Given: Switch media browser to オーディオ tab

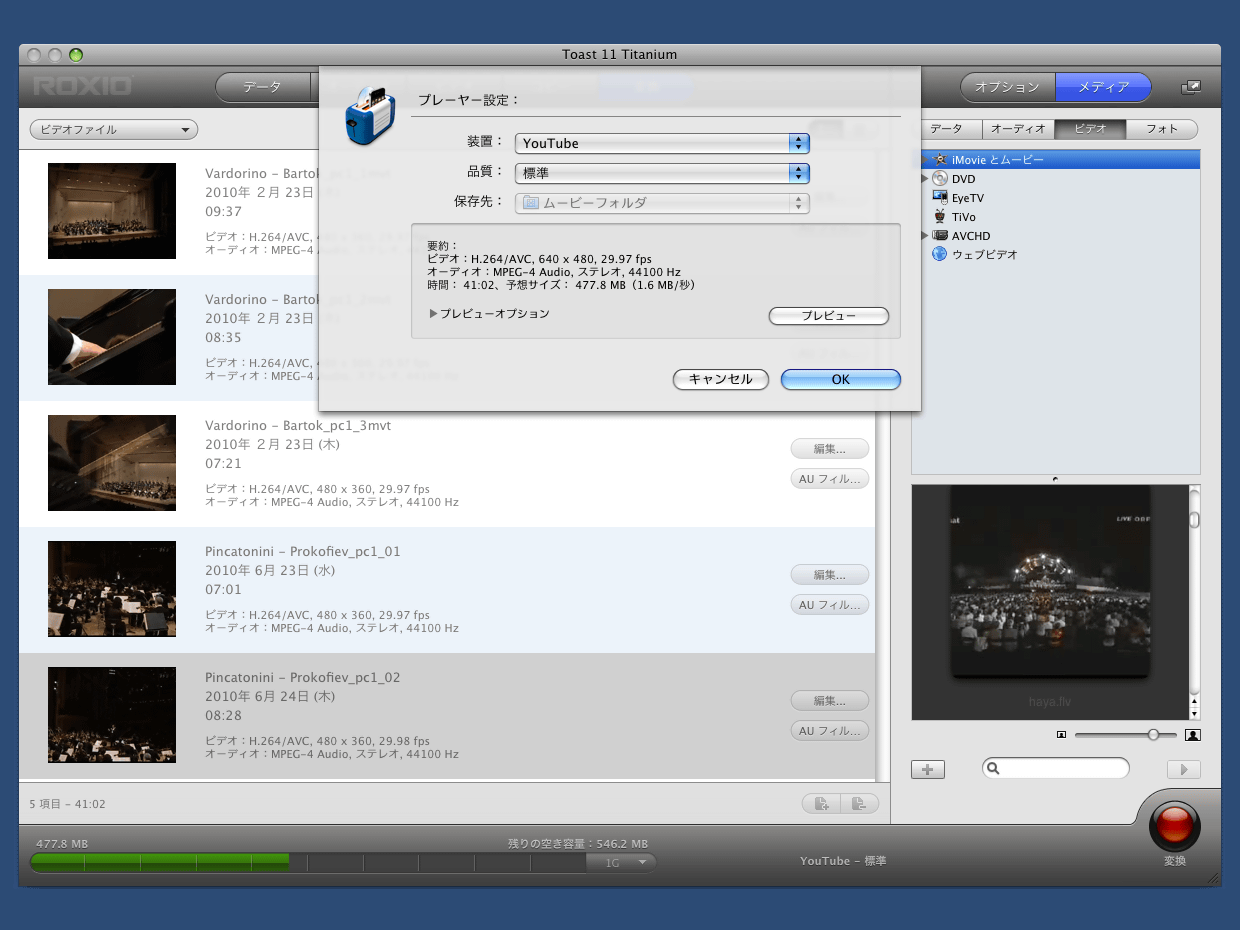Looking at the screenshot, I should [x=1018, y=129].
